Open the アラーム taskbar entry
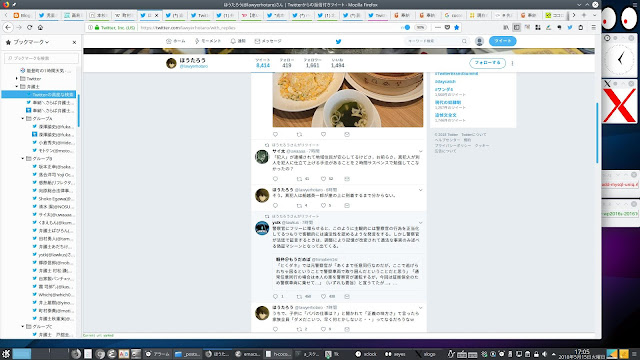The width and height of the screenshot is (640, 360). coord(158,354)
